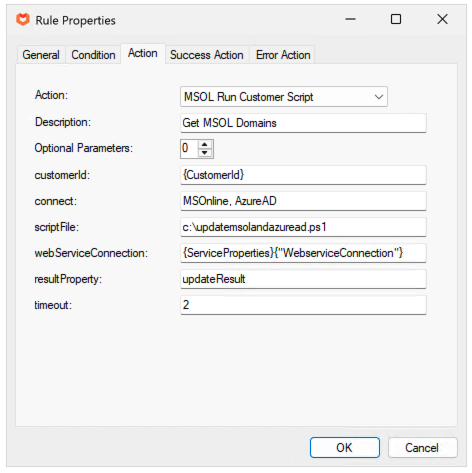Click the 'Action:' field label

(x=51, y=95)
